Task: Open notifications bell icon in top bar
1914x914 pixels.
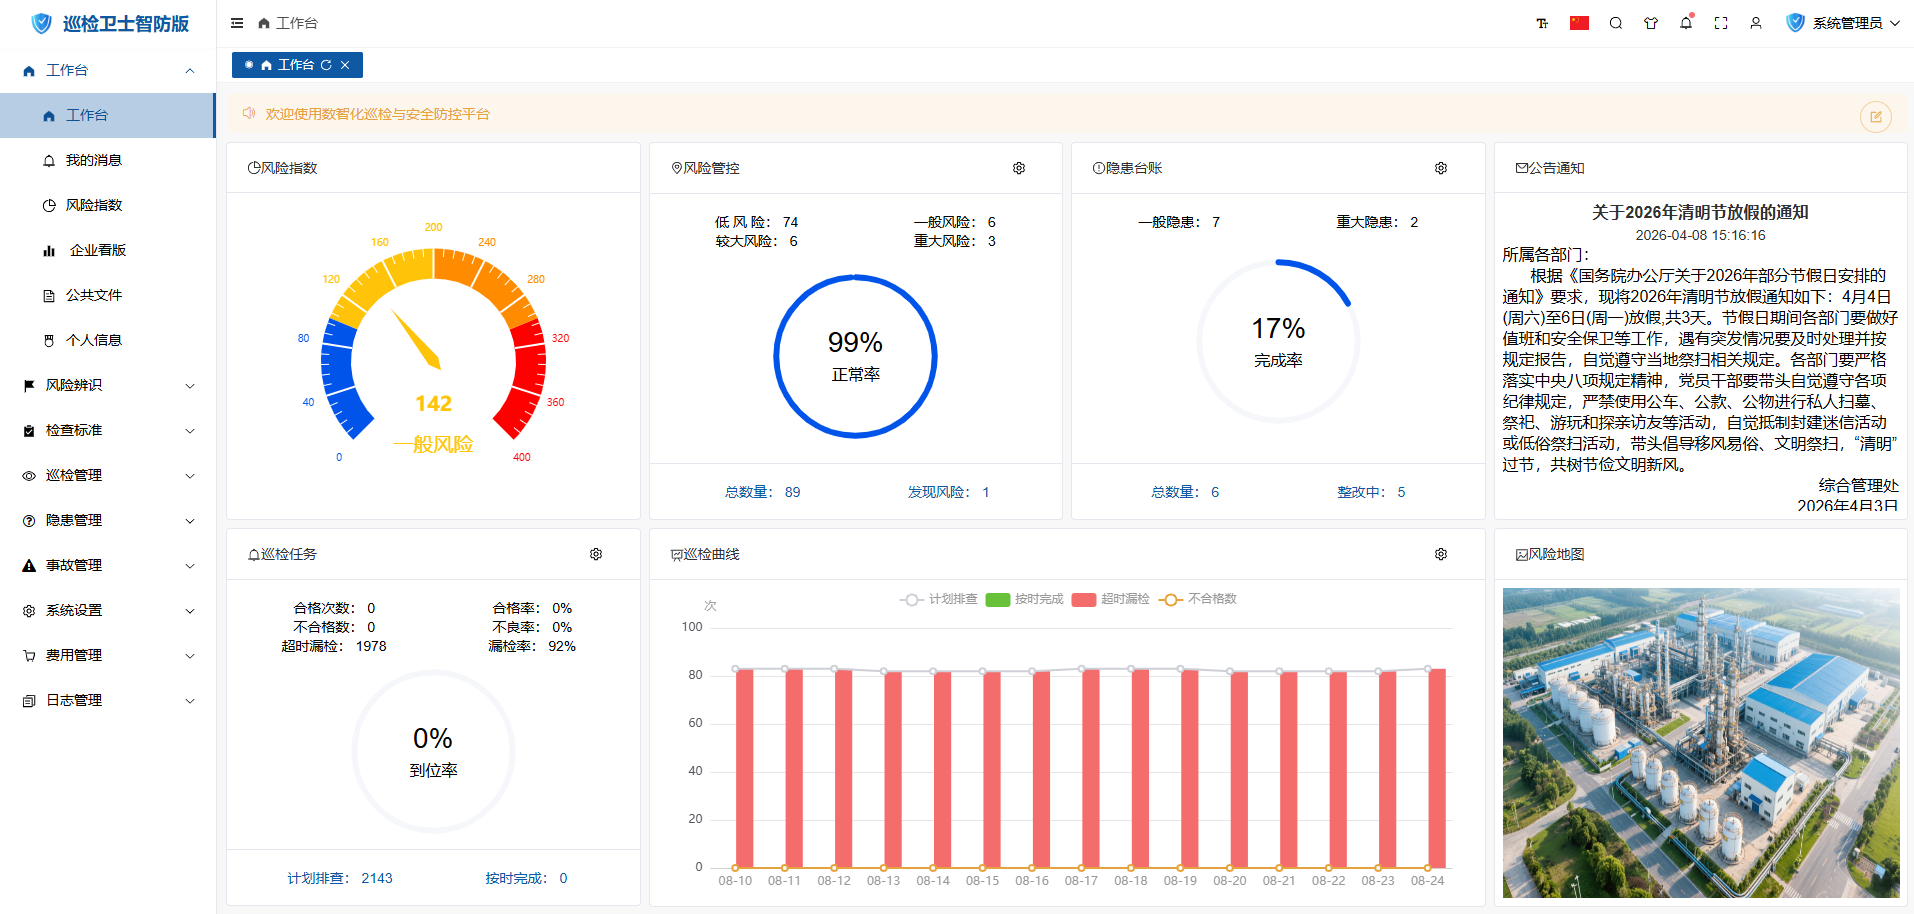Action: point(1686,23)
